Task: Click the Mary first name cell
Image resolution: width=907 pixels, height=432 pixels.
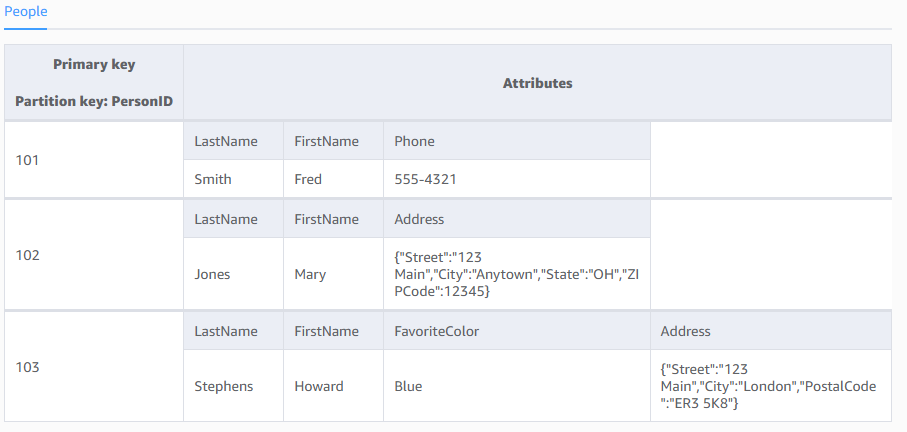Action: (x=310, y=274)
